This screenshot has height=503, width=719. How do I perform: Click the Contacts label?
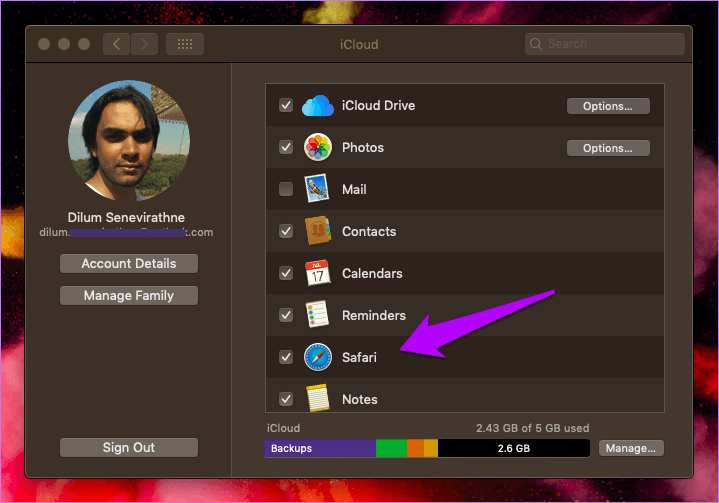[369, 232]
